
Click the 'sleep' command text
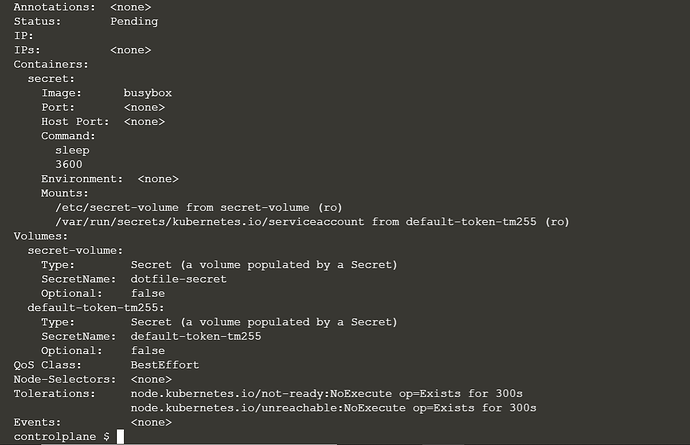[72, 150]
